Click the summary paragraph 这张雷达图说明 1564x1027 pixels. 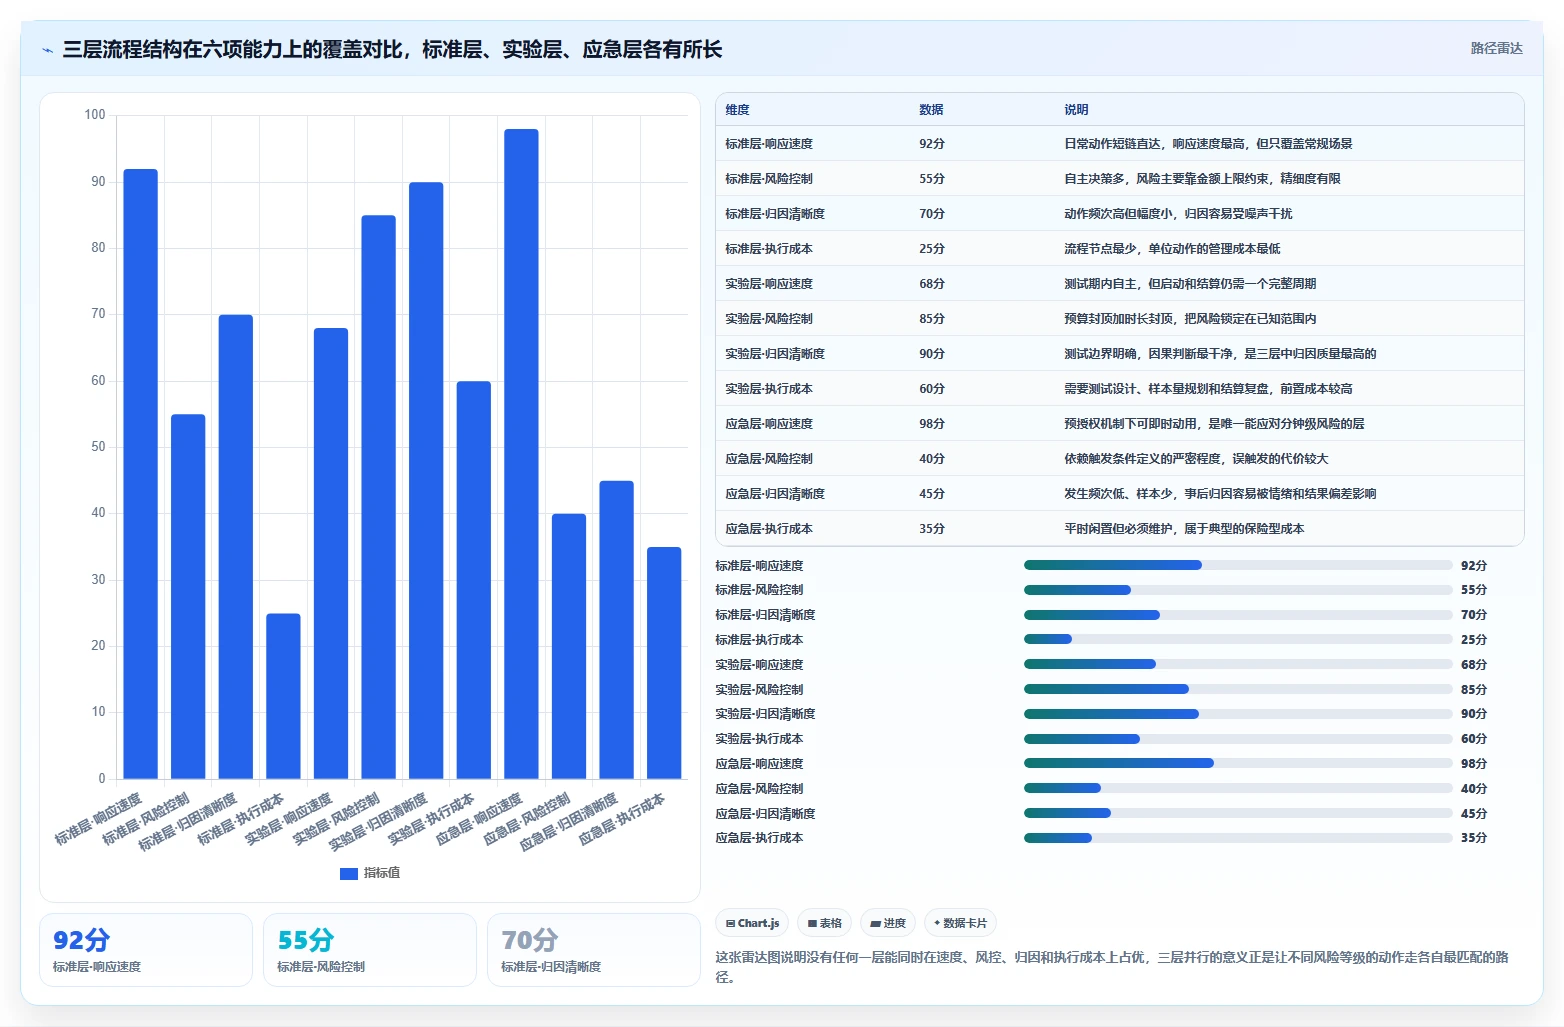tap(1112, 967)
